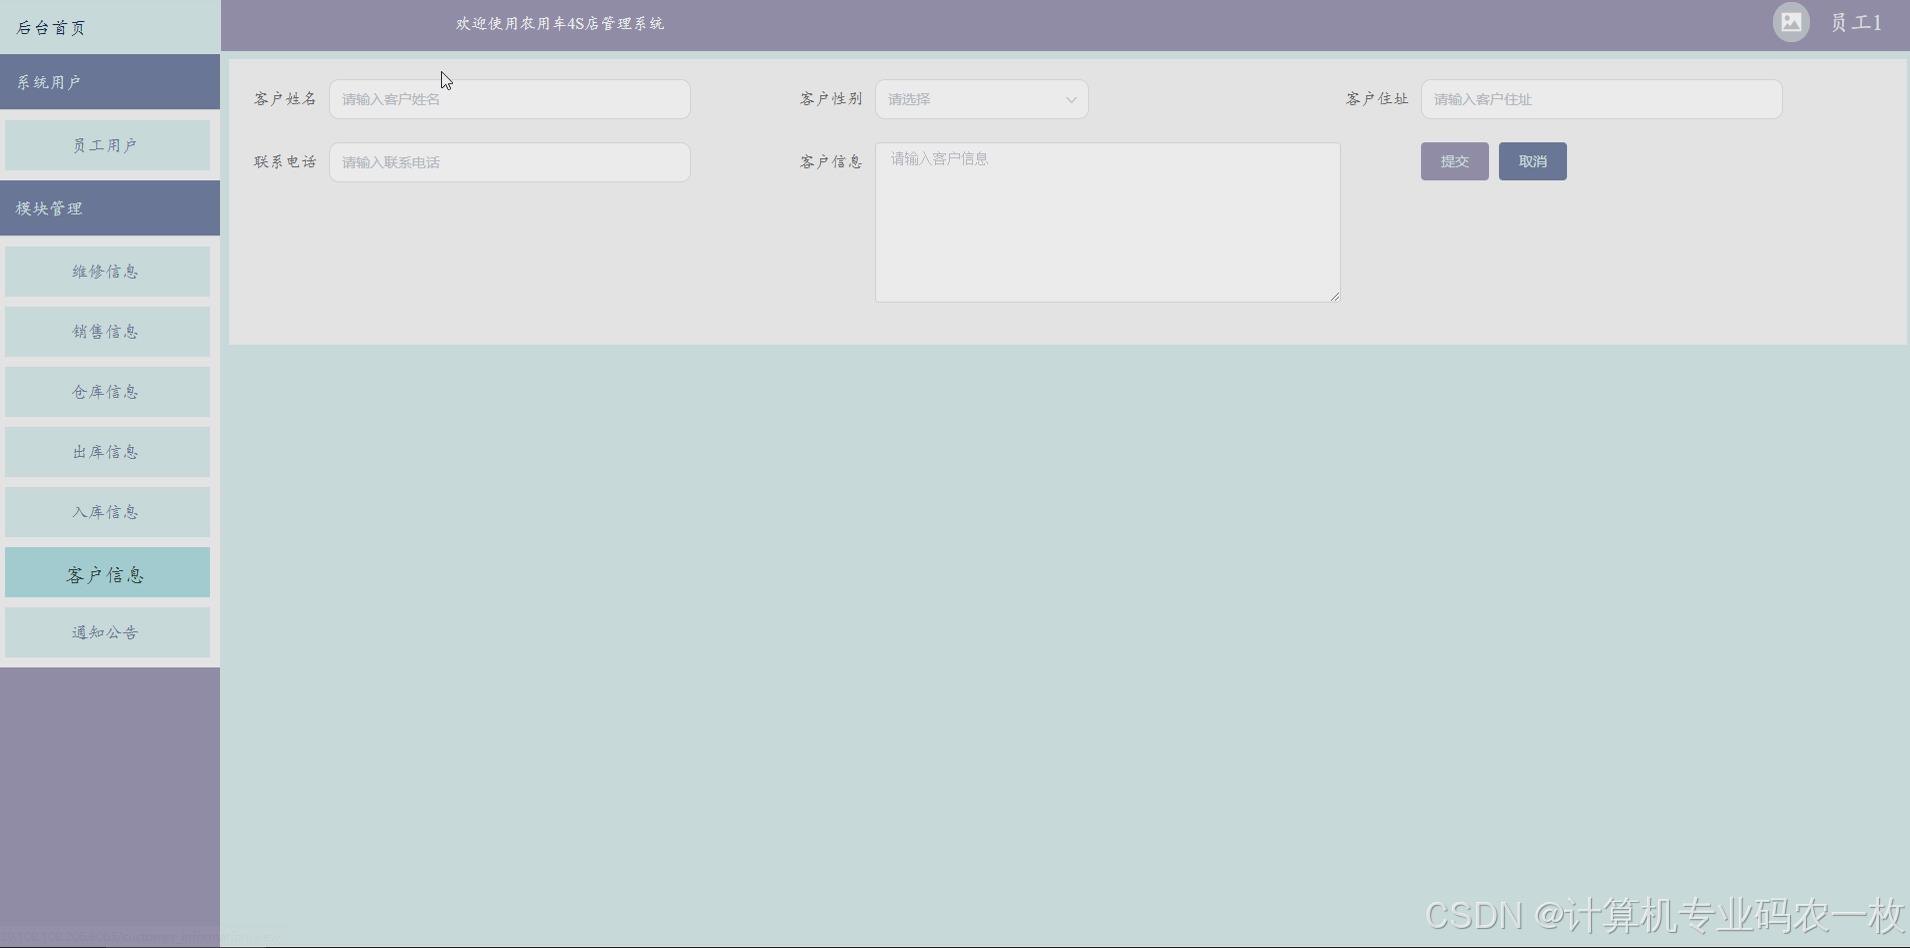Viewport: 1910px width, 948px height.
Task: Open 通知公告 announcements page
Action: [x=107, y=632]
